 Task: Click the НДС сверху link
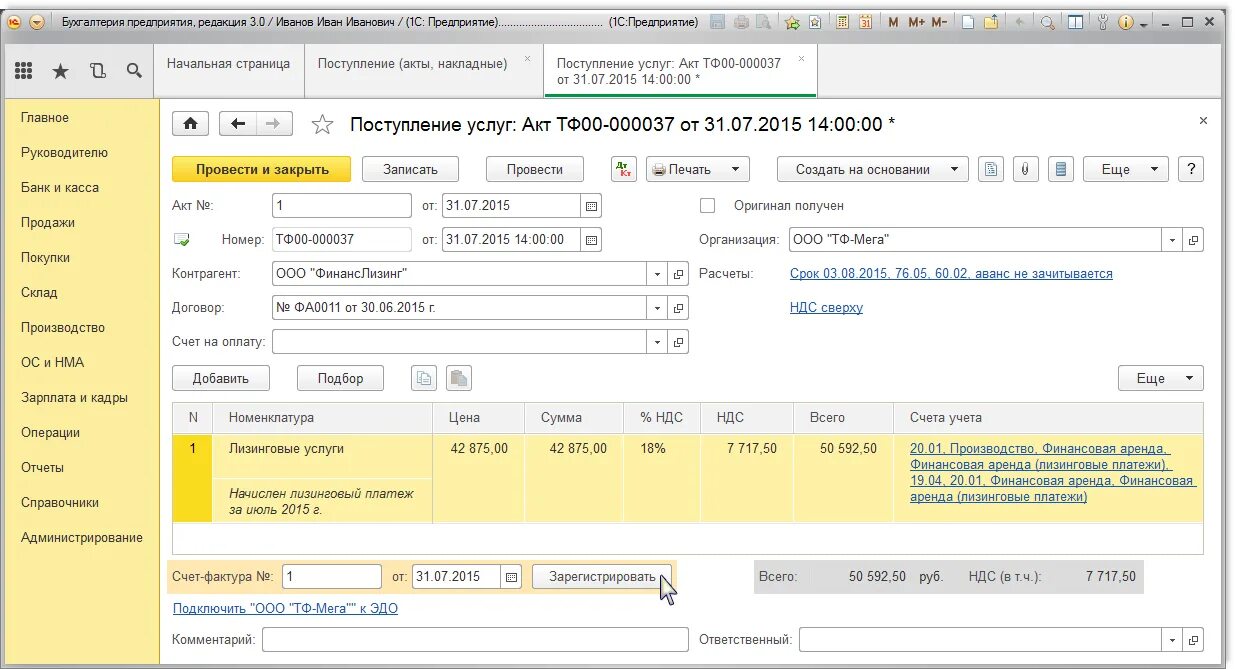(826, 307)
